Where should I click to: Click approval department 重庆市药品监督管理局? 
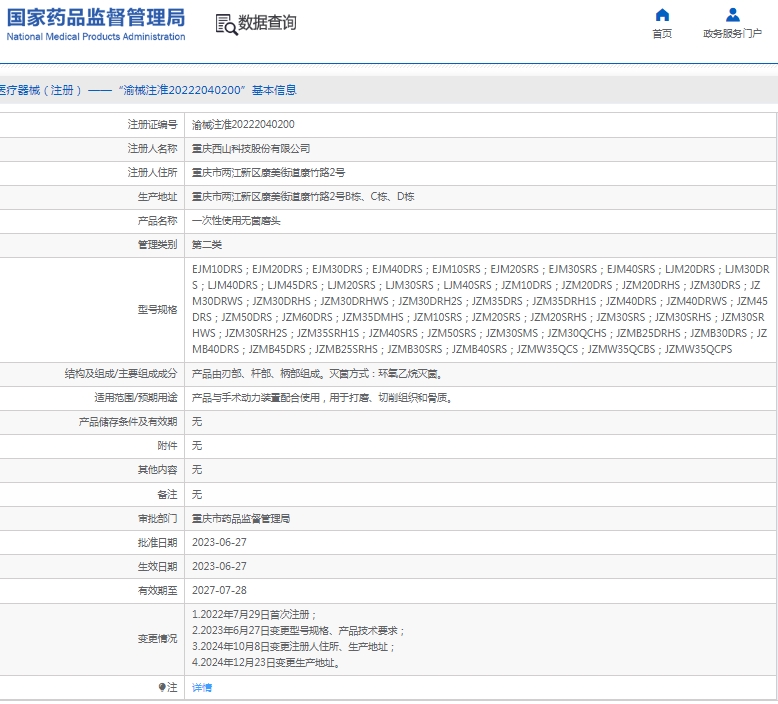(241, 518)
